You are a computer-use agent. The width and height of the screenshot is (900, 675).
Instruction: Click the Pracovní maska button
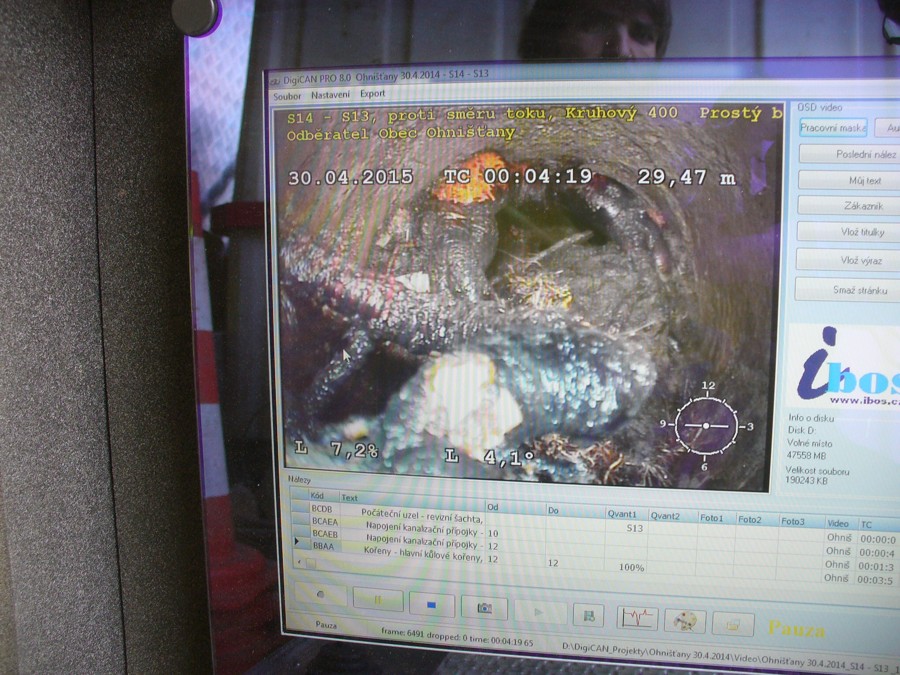(832, 128)
